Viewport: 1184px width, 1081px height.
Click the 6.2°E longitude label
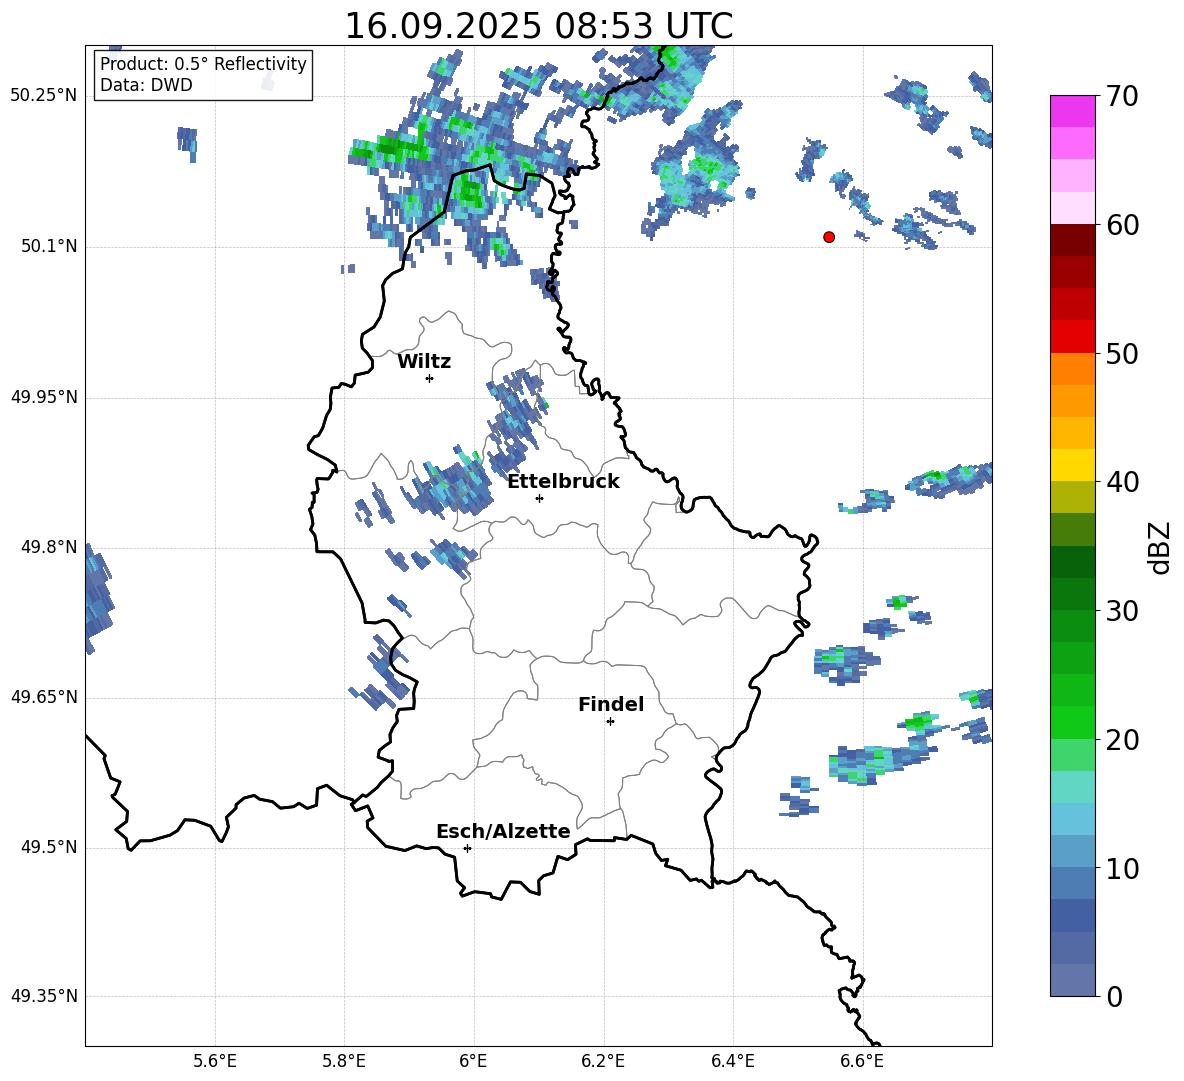click(603, 1061)
